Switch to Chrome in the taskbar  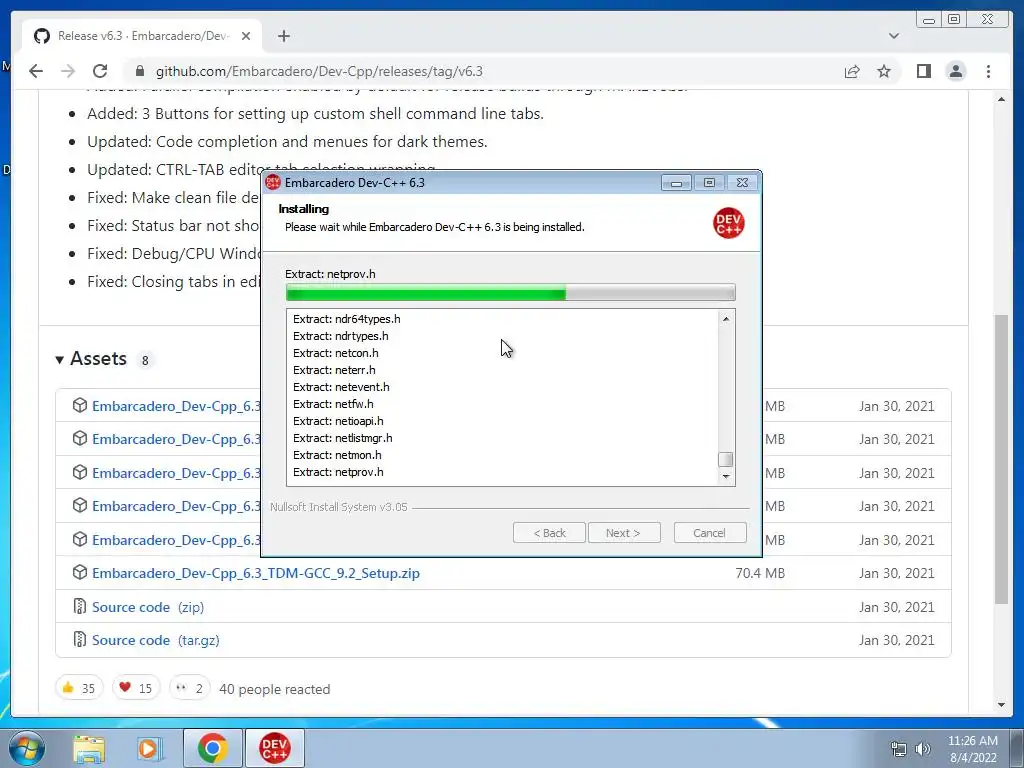[x=212, y=748]
